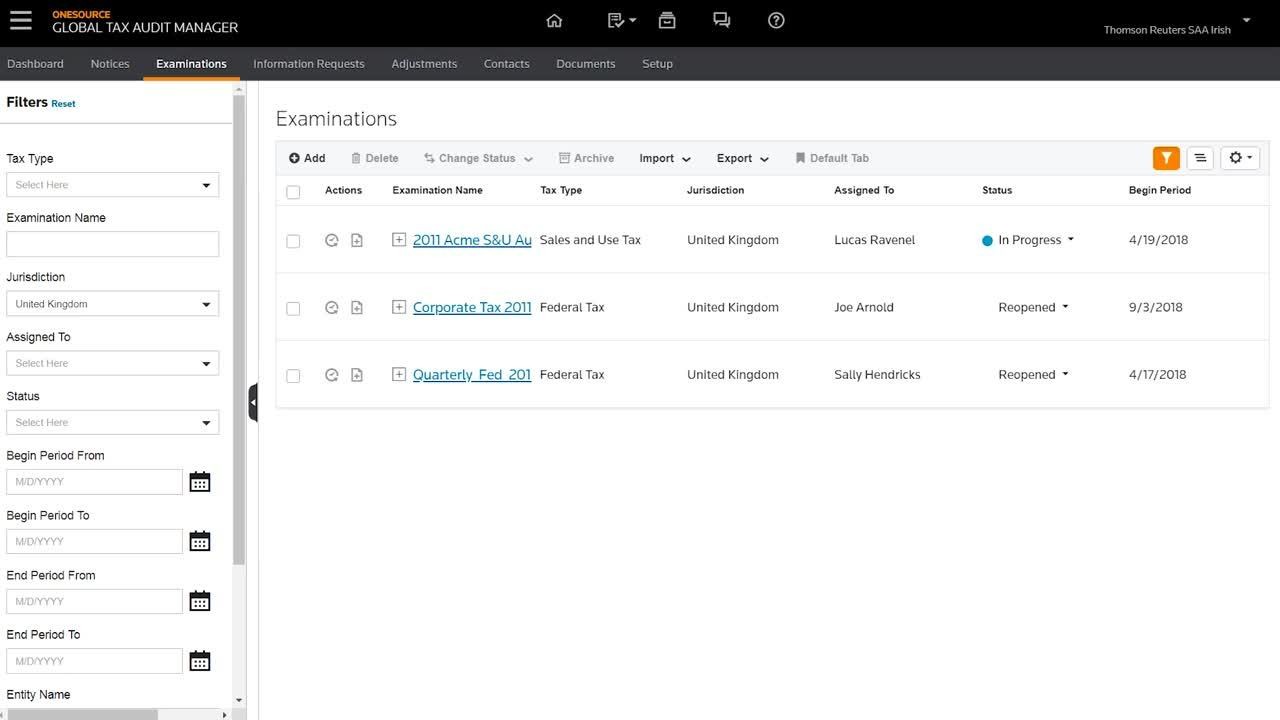Open the hamburger navigation menu

tap(20, 21)
